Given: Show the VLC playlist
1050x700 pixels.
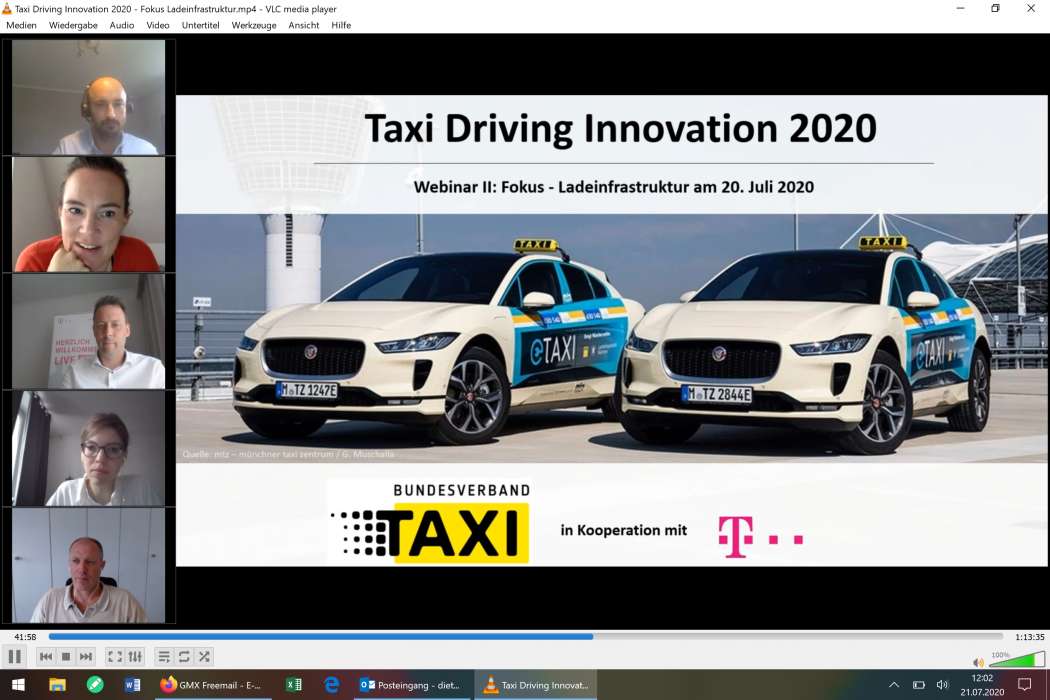Looking at the screenshot, I should click(x=164, y=656).
